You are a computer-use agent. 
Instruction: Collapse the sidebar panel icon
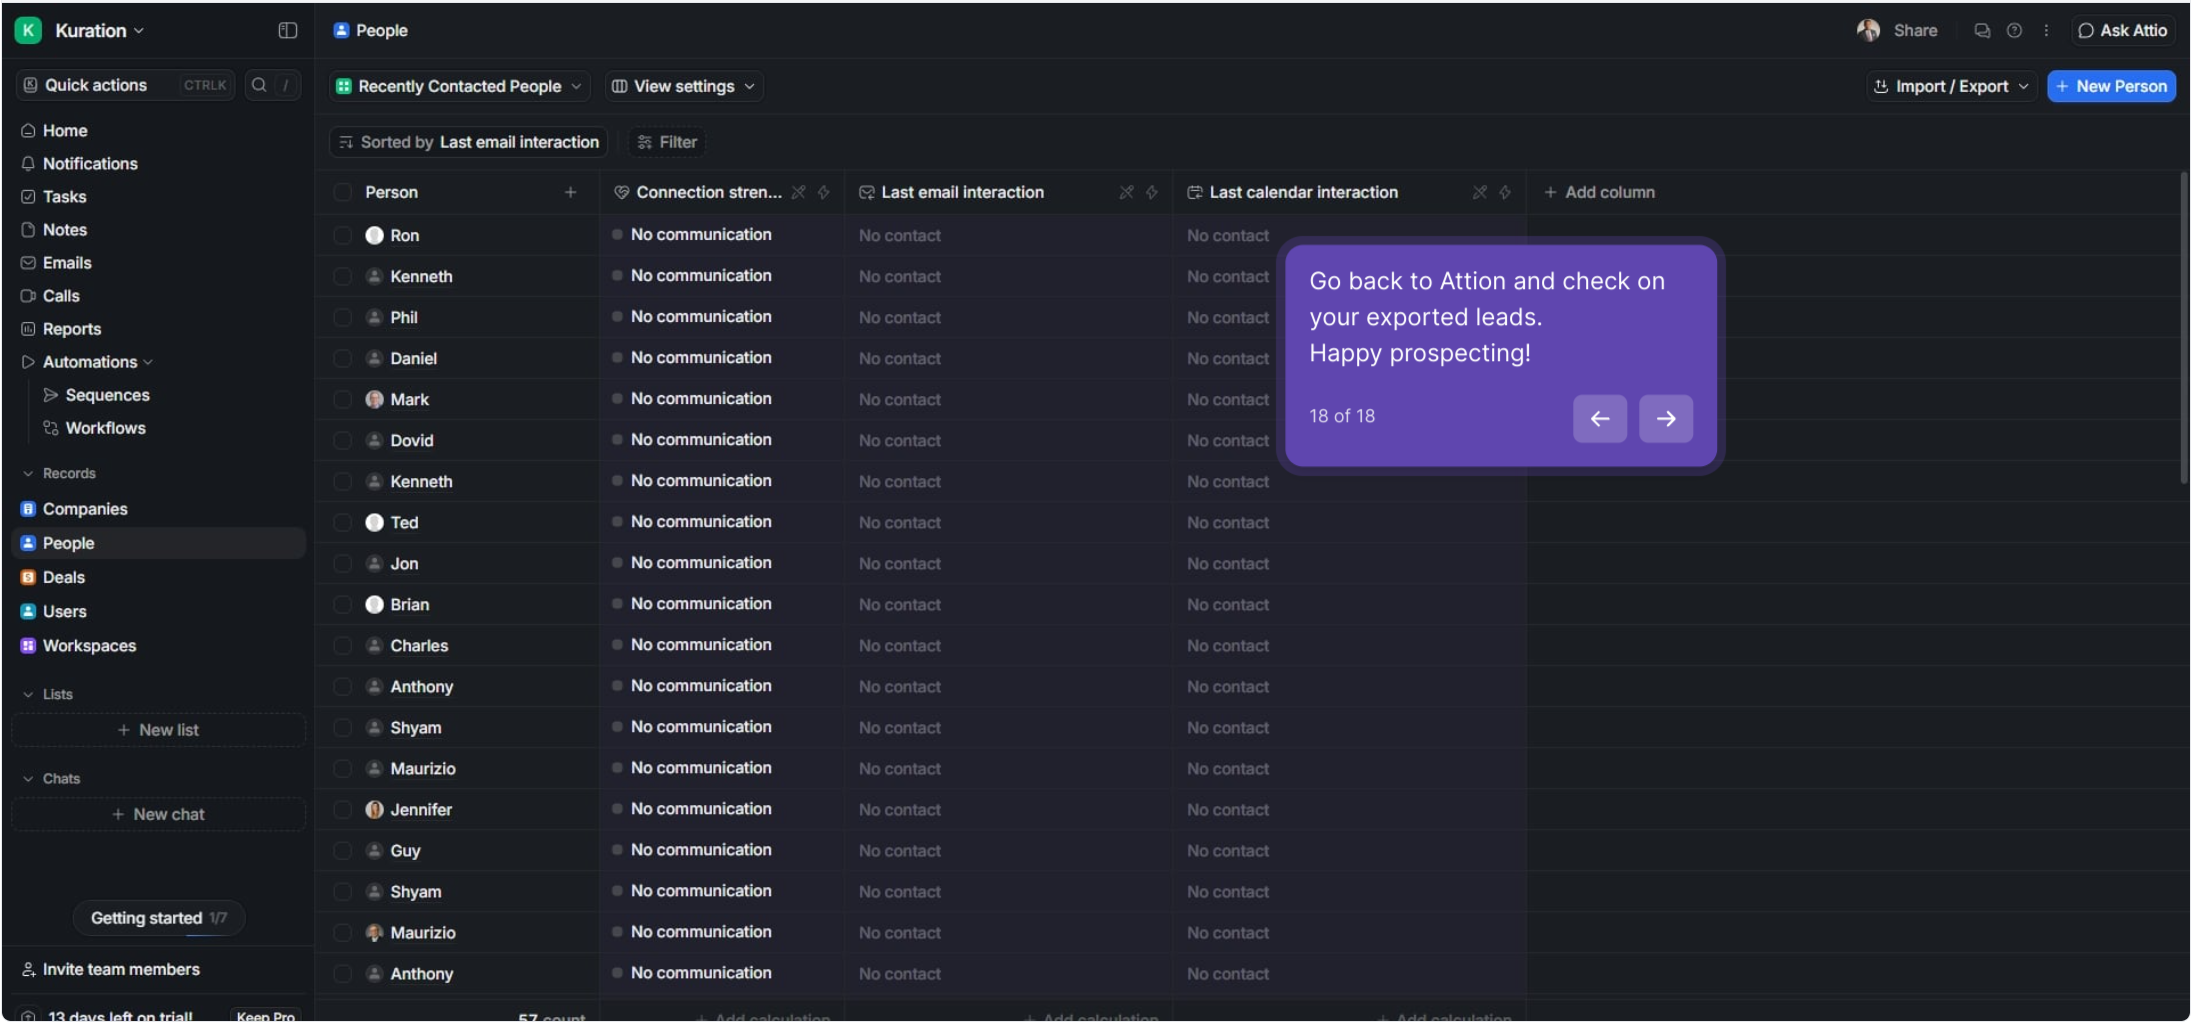[x=287, y=30]
